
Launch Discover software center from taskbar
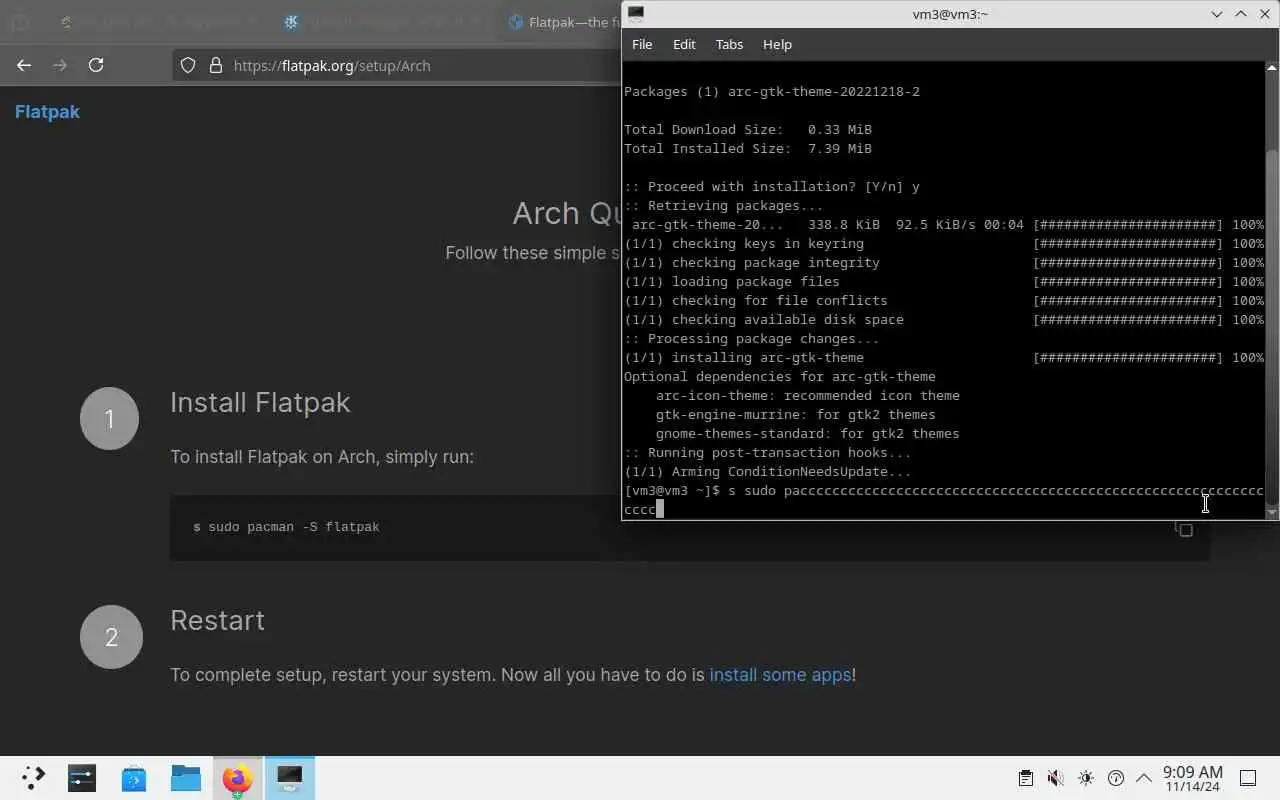[134, 778]
